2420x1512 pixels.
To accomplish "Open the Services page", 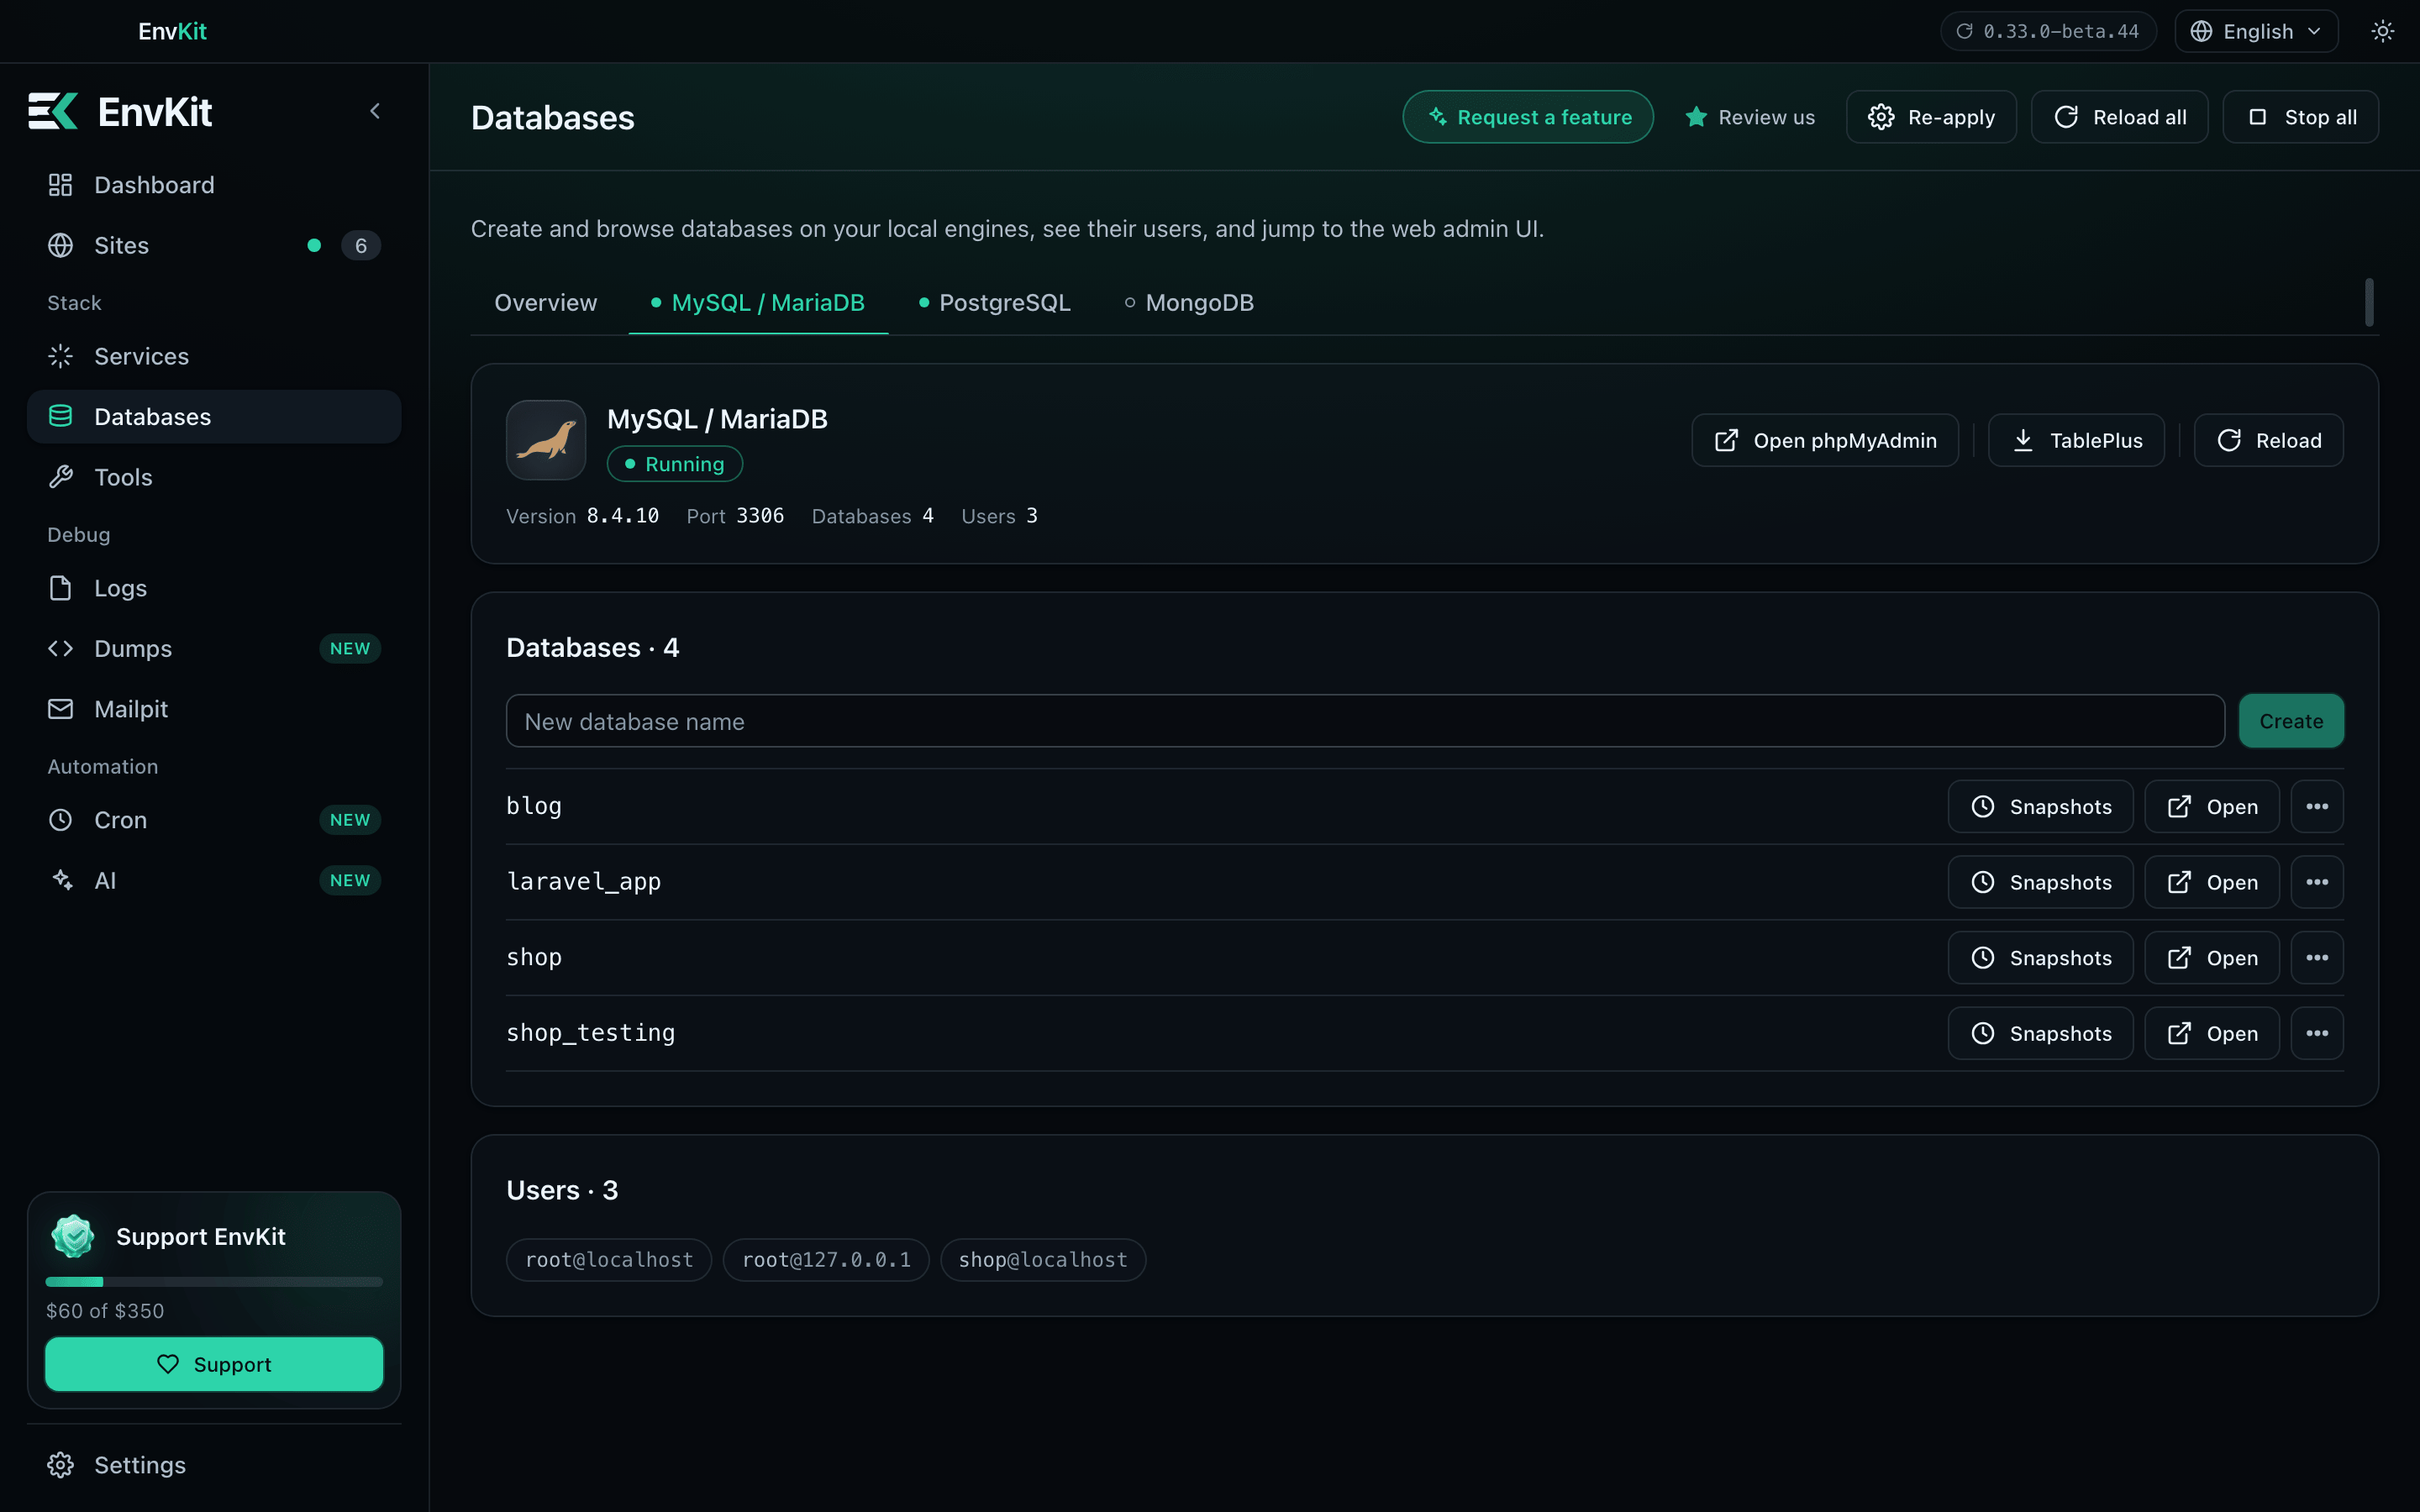I will 214,356.
